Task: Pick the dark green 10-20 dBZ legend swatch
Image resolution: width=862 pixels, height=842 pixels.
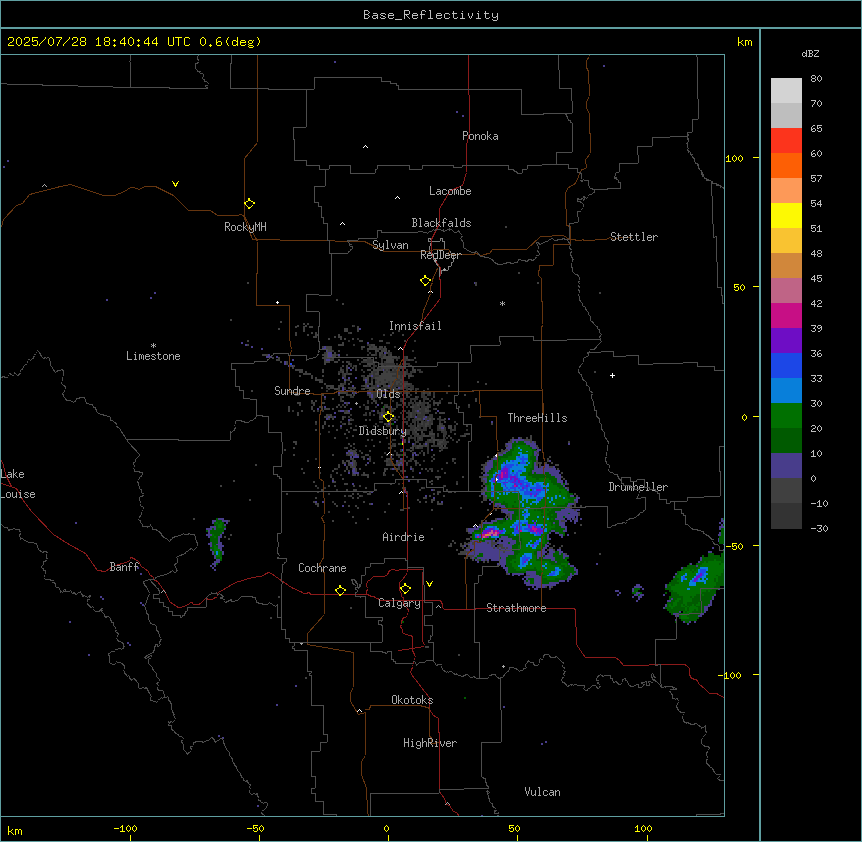Action: point(786,440)
